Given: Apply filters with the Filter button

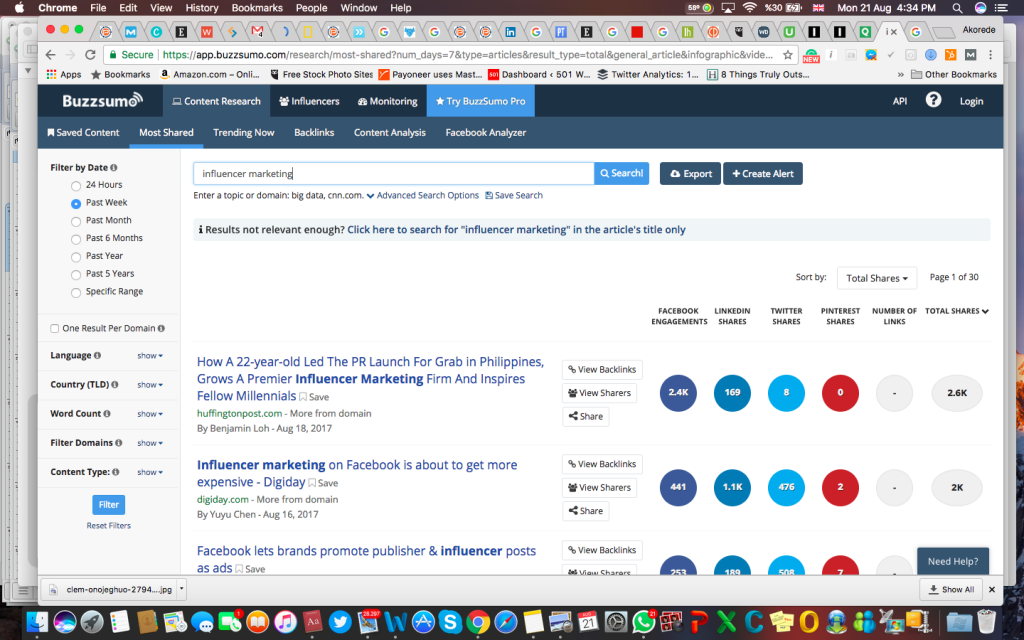Looking at the screenshot, I should (x=108, y=504).
